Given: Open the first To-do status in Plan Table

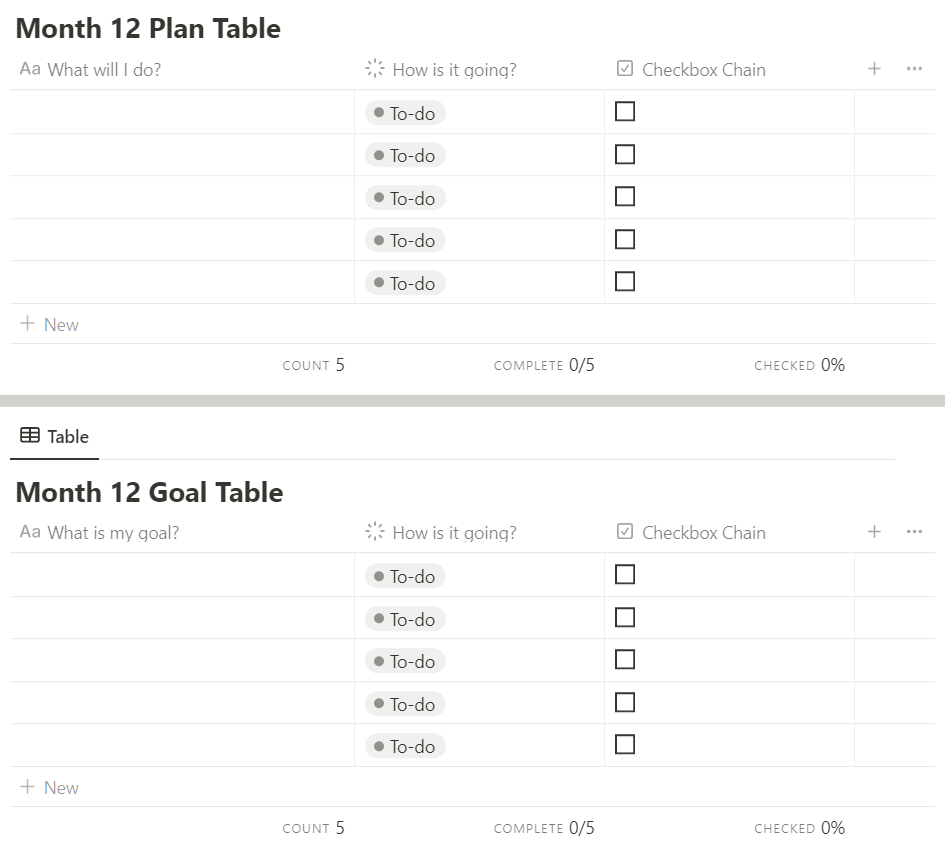Looking at the screenshot, I should click(405, 113).
